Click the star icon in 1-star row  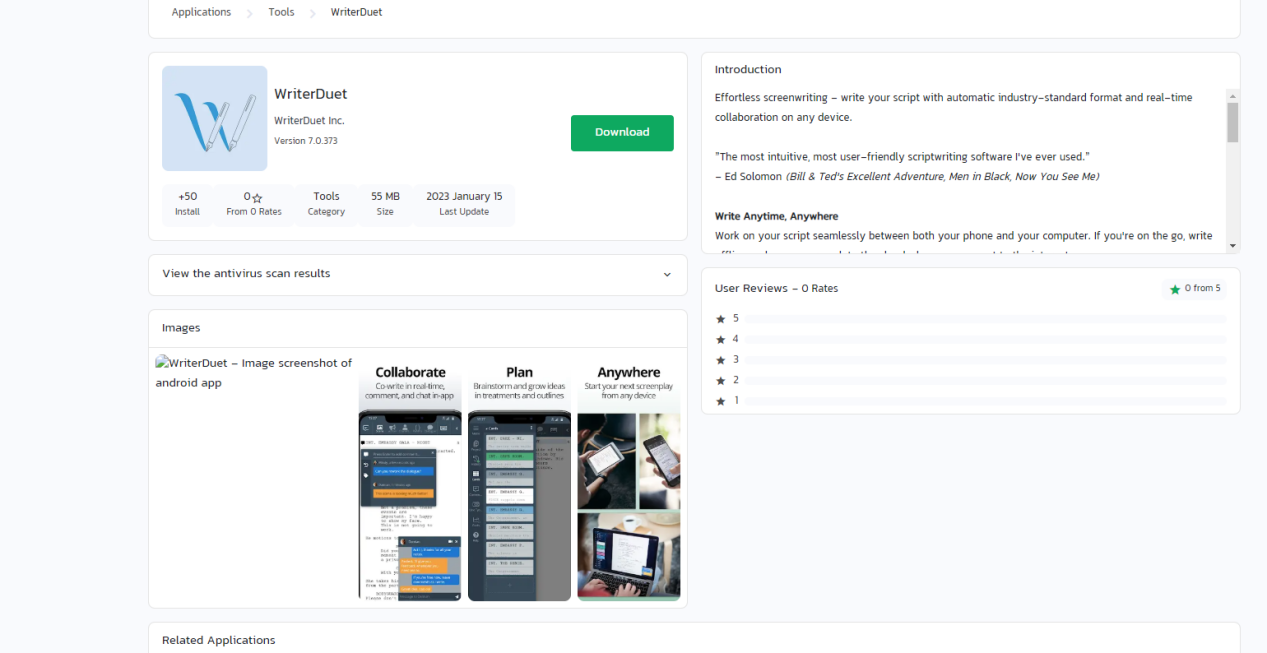click(720, 401)
